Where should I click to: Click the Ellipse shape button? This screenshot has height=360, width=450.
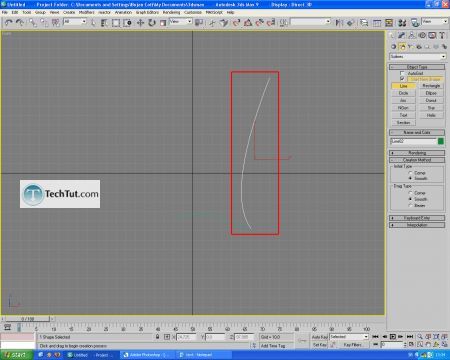431,93
